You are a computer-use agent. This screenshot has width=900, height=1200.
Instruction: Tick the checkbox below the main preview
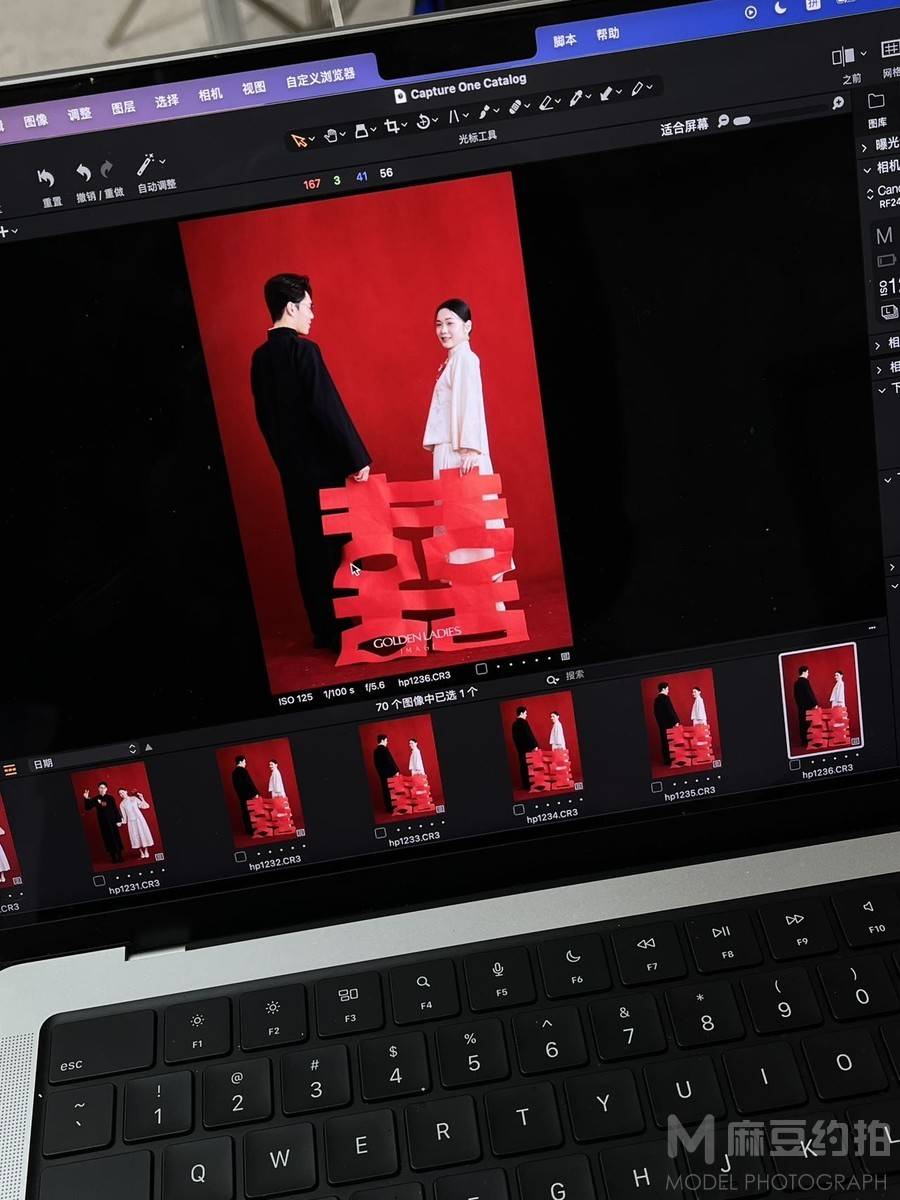[x=481, y=668]
